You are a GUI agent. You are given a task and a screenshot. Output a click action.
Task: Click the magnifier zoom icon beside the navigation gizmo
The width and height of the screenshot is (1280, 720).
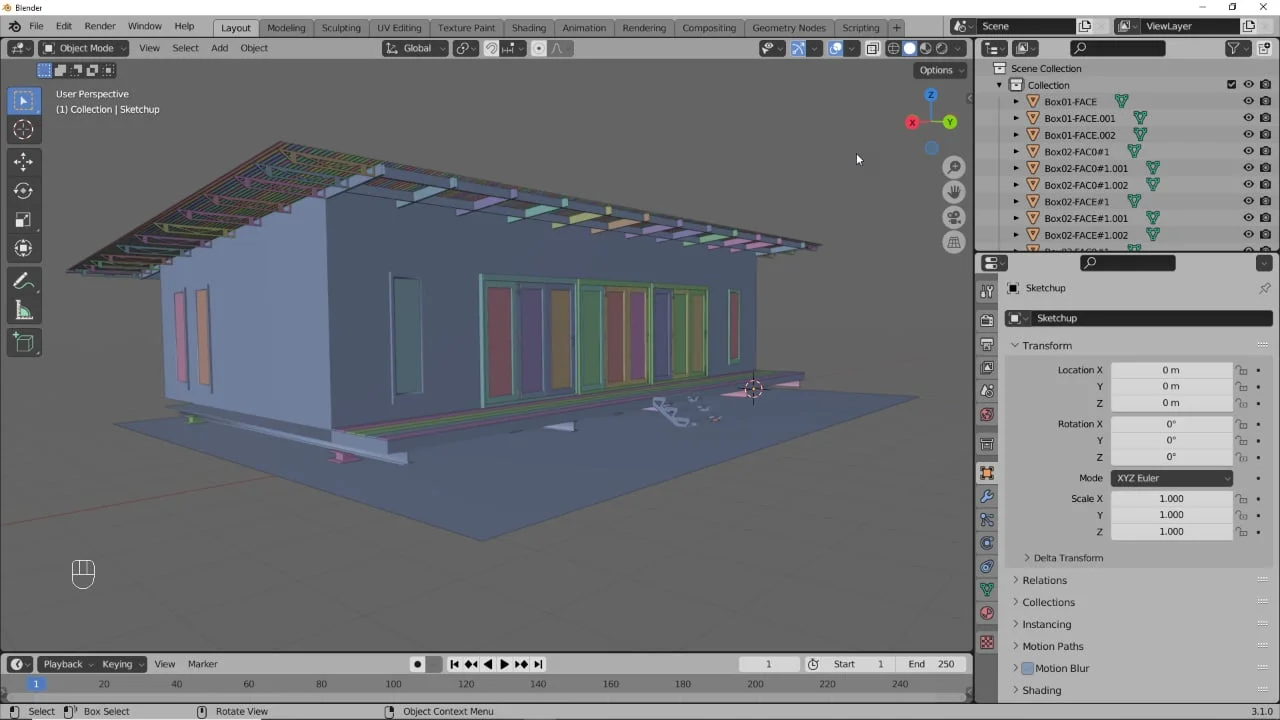pos(953,166)
